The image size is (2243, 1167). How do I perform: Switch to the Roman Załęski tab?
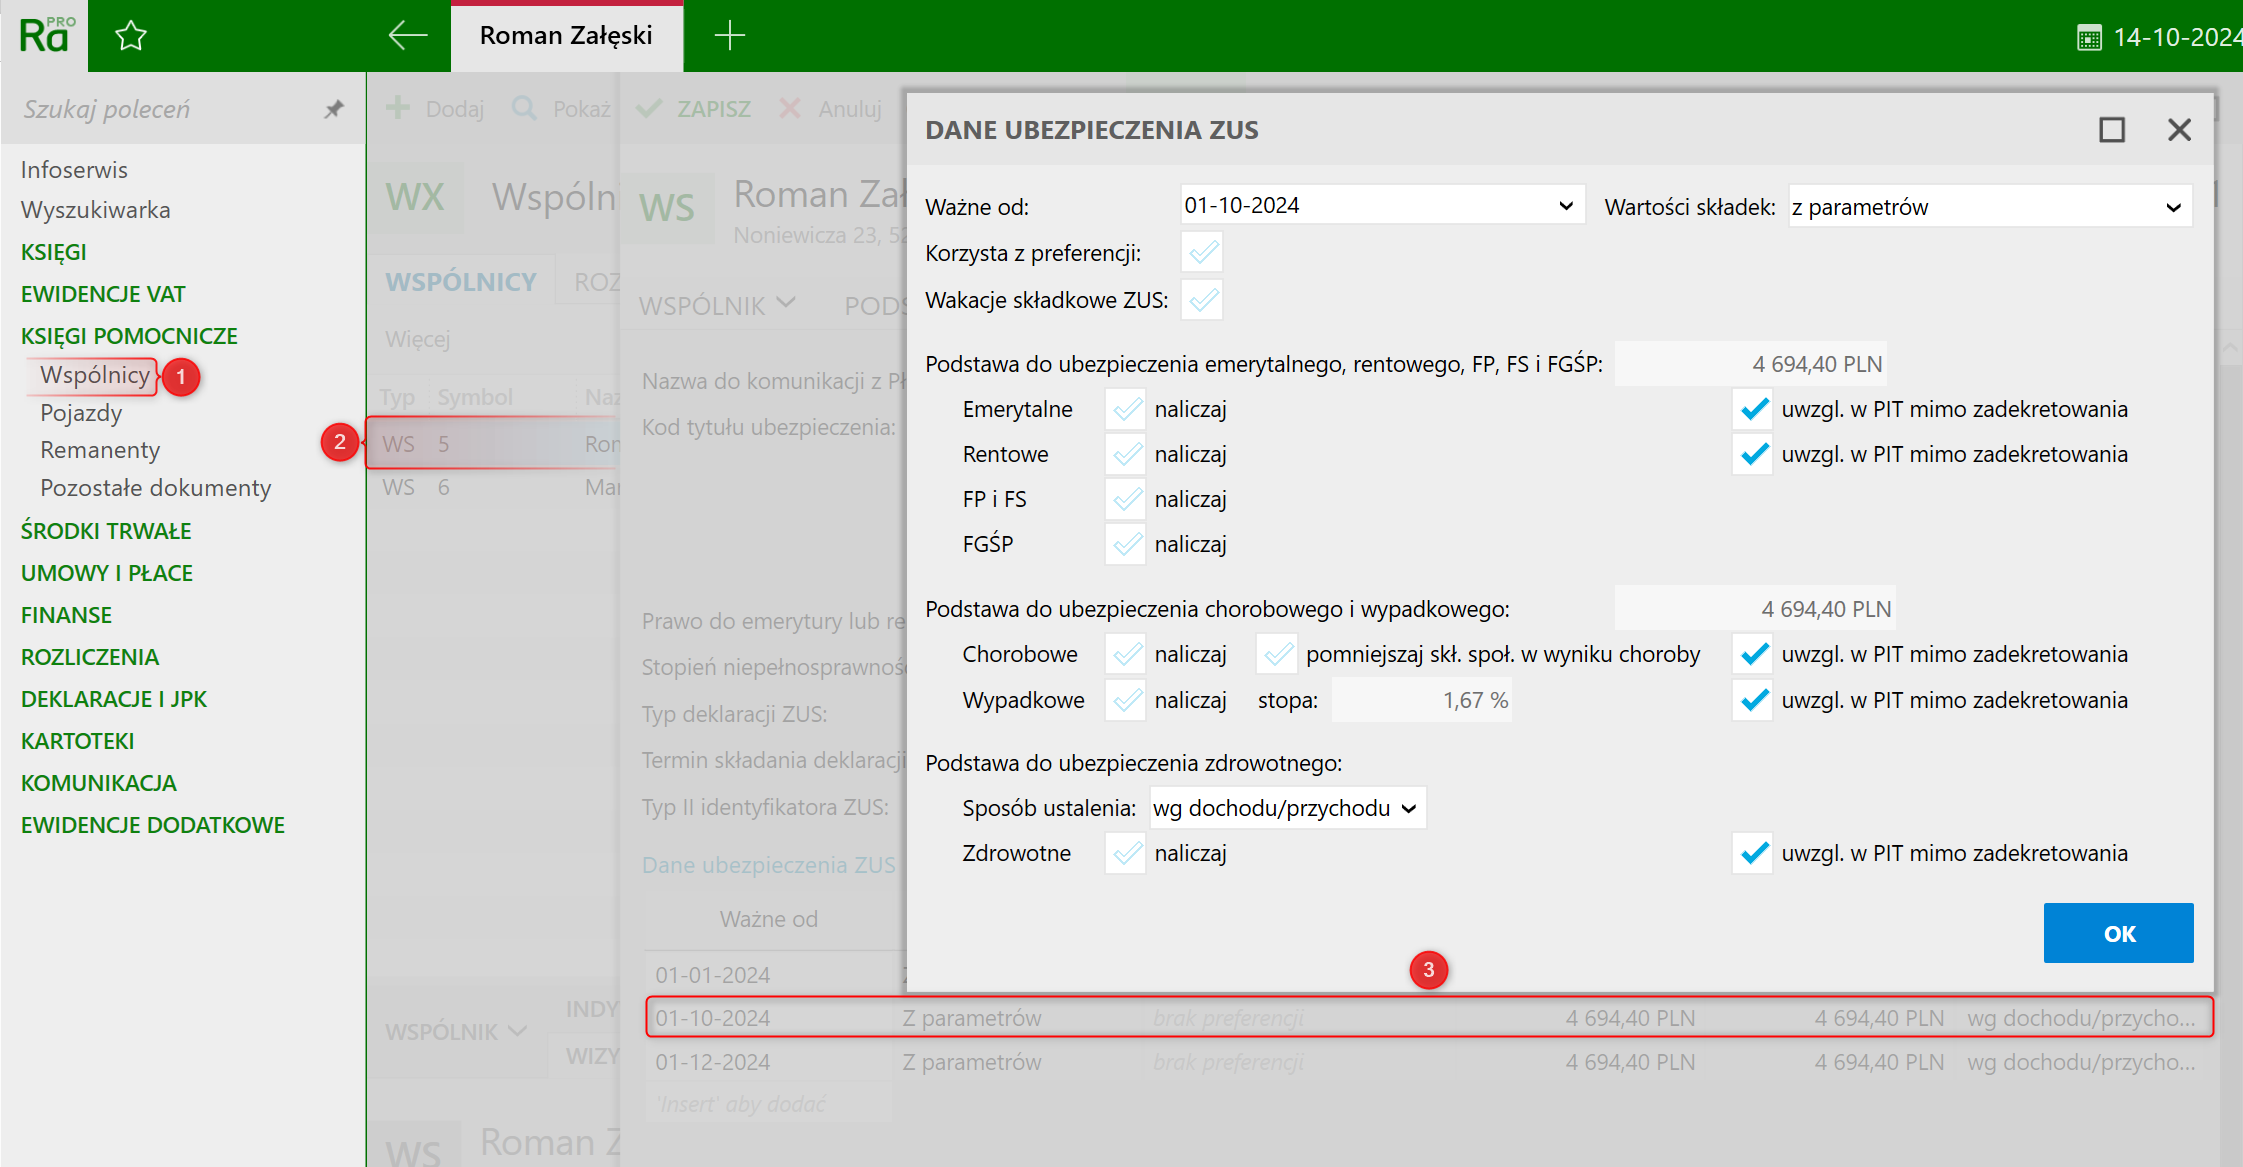[x=566, y=36]
